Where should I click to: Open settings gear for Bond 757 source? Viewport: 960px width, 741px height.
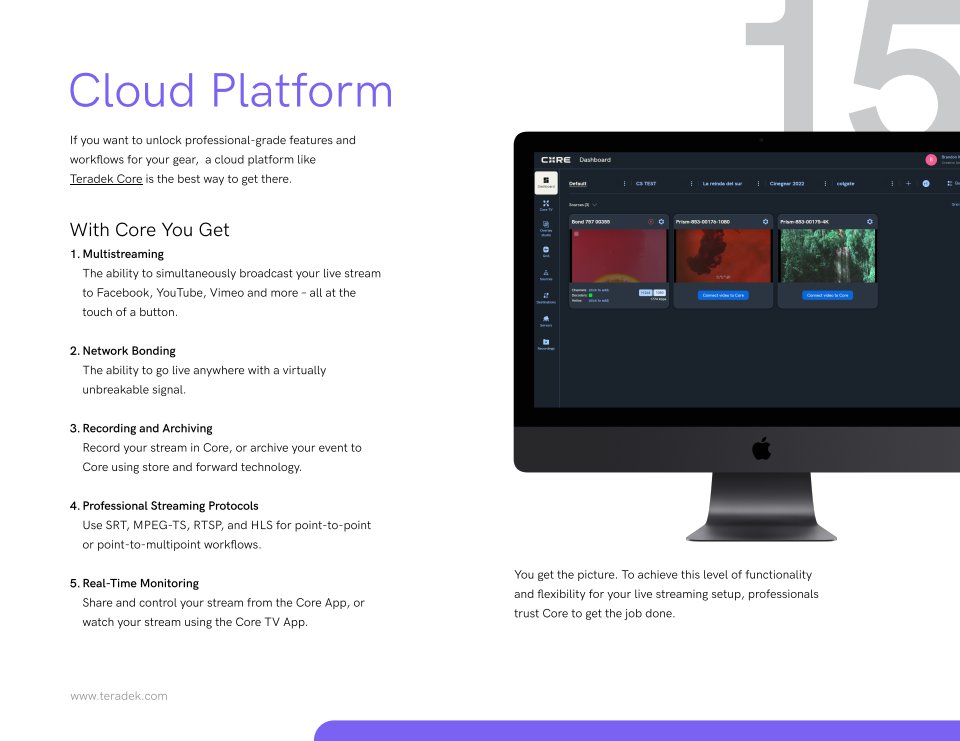661,221
